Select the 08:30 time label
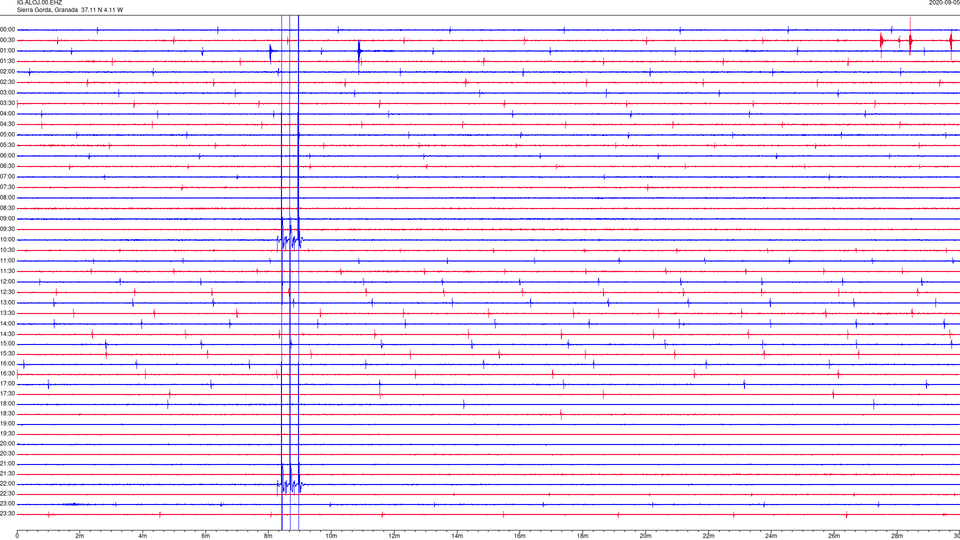This screenshot has width=960, height=540. point(7,208)
